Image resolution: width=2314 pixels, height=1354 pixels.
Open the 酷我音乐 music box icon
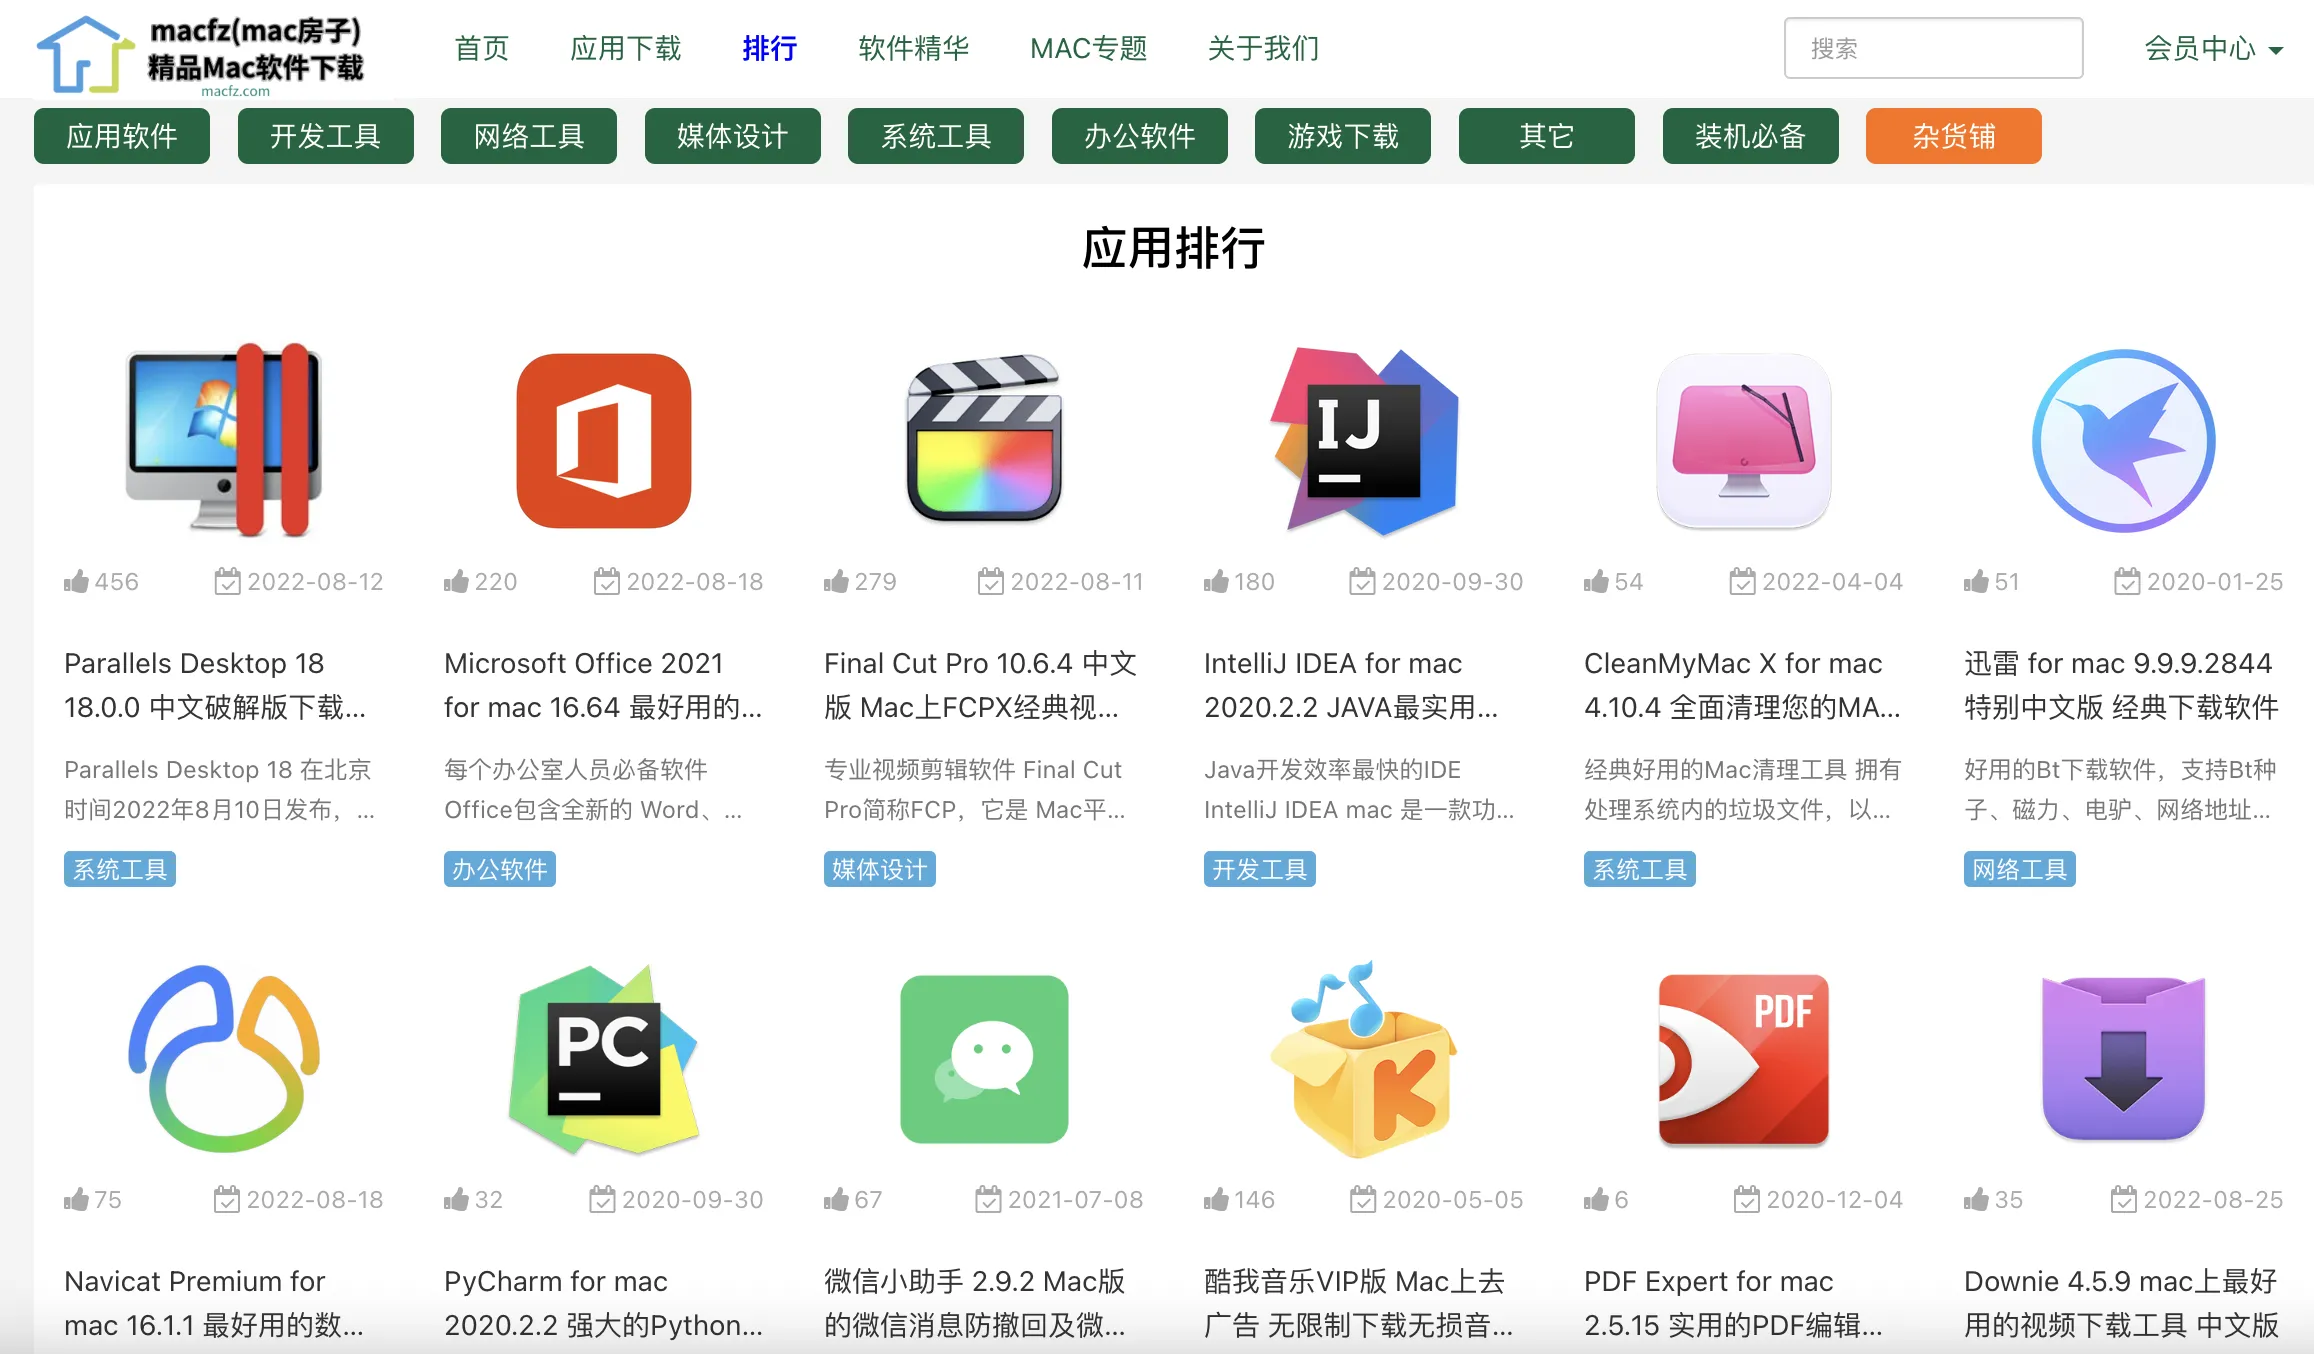[1364, 1059]
